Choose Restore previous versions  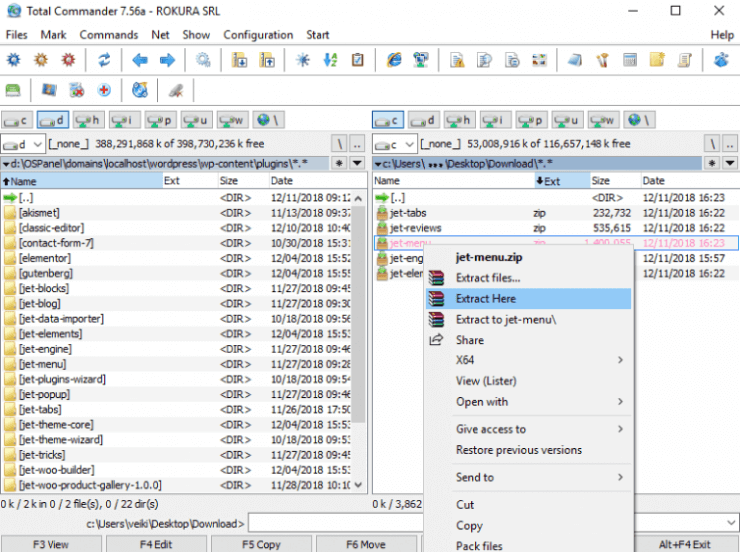(x=528, y=450)
